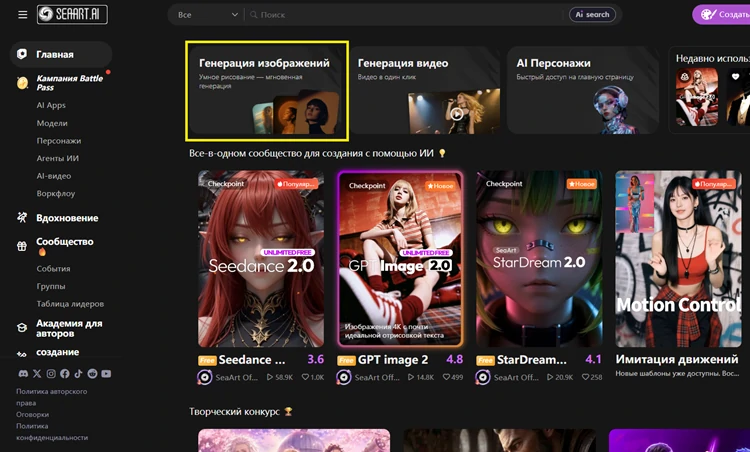This screenshot has width=750, height=452.
Task: Click the 58.9K runs icon on Seedance
Action: (x=270, y=377)
